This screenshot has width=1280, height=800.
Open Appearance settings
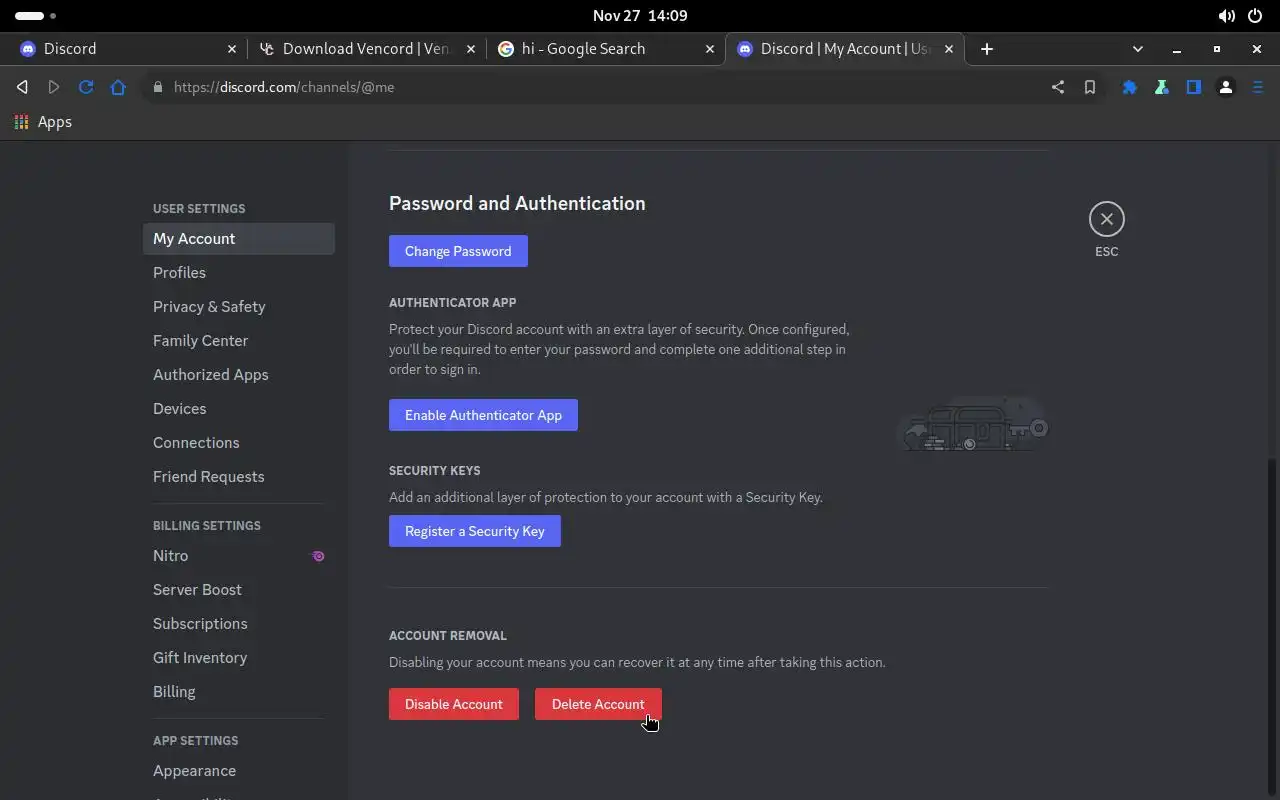238,770
